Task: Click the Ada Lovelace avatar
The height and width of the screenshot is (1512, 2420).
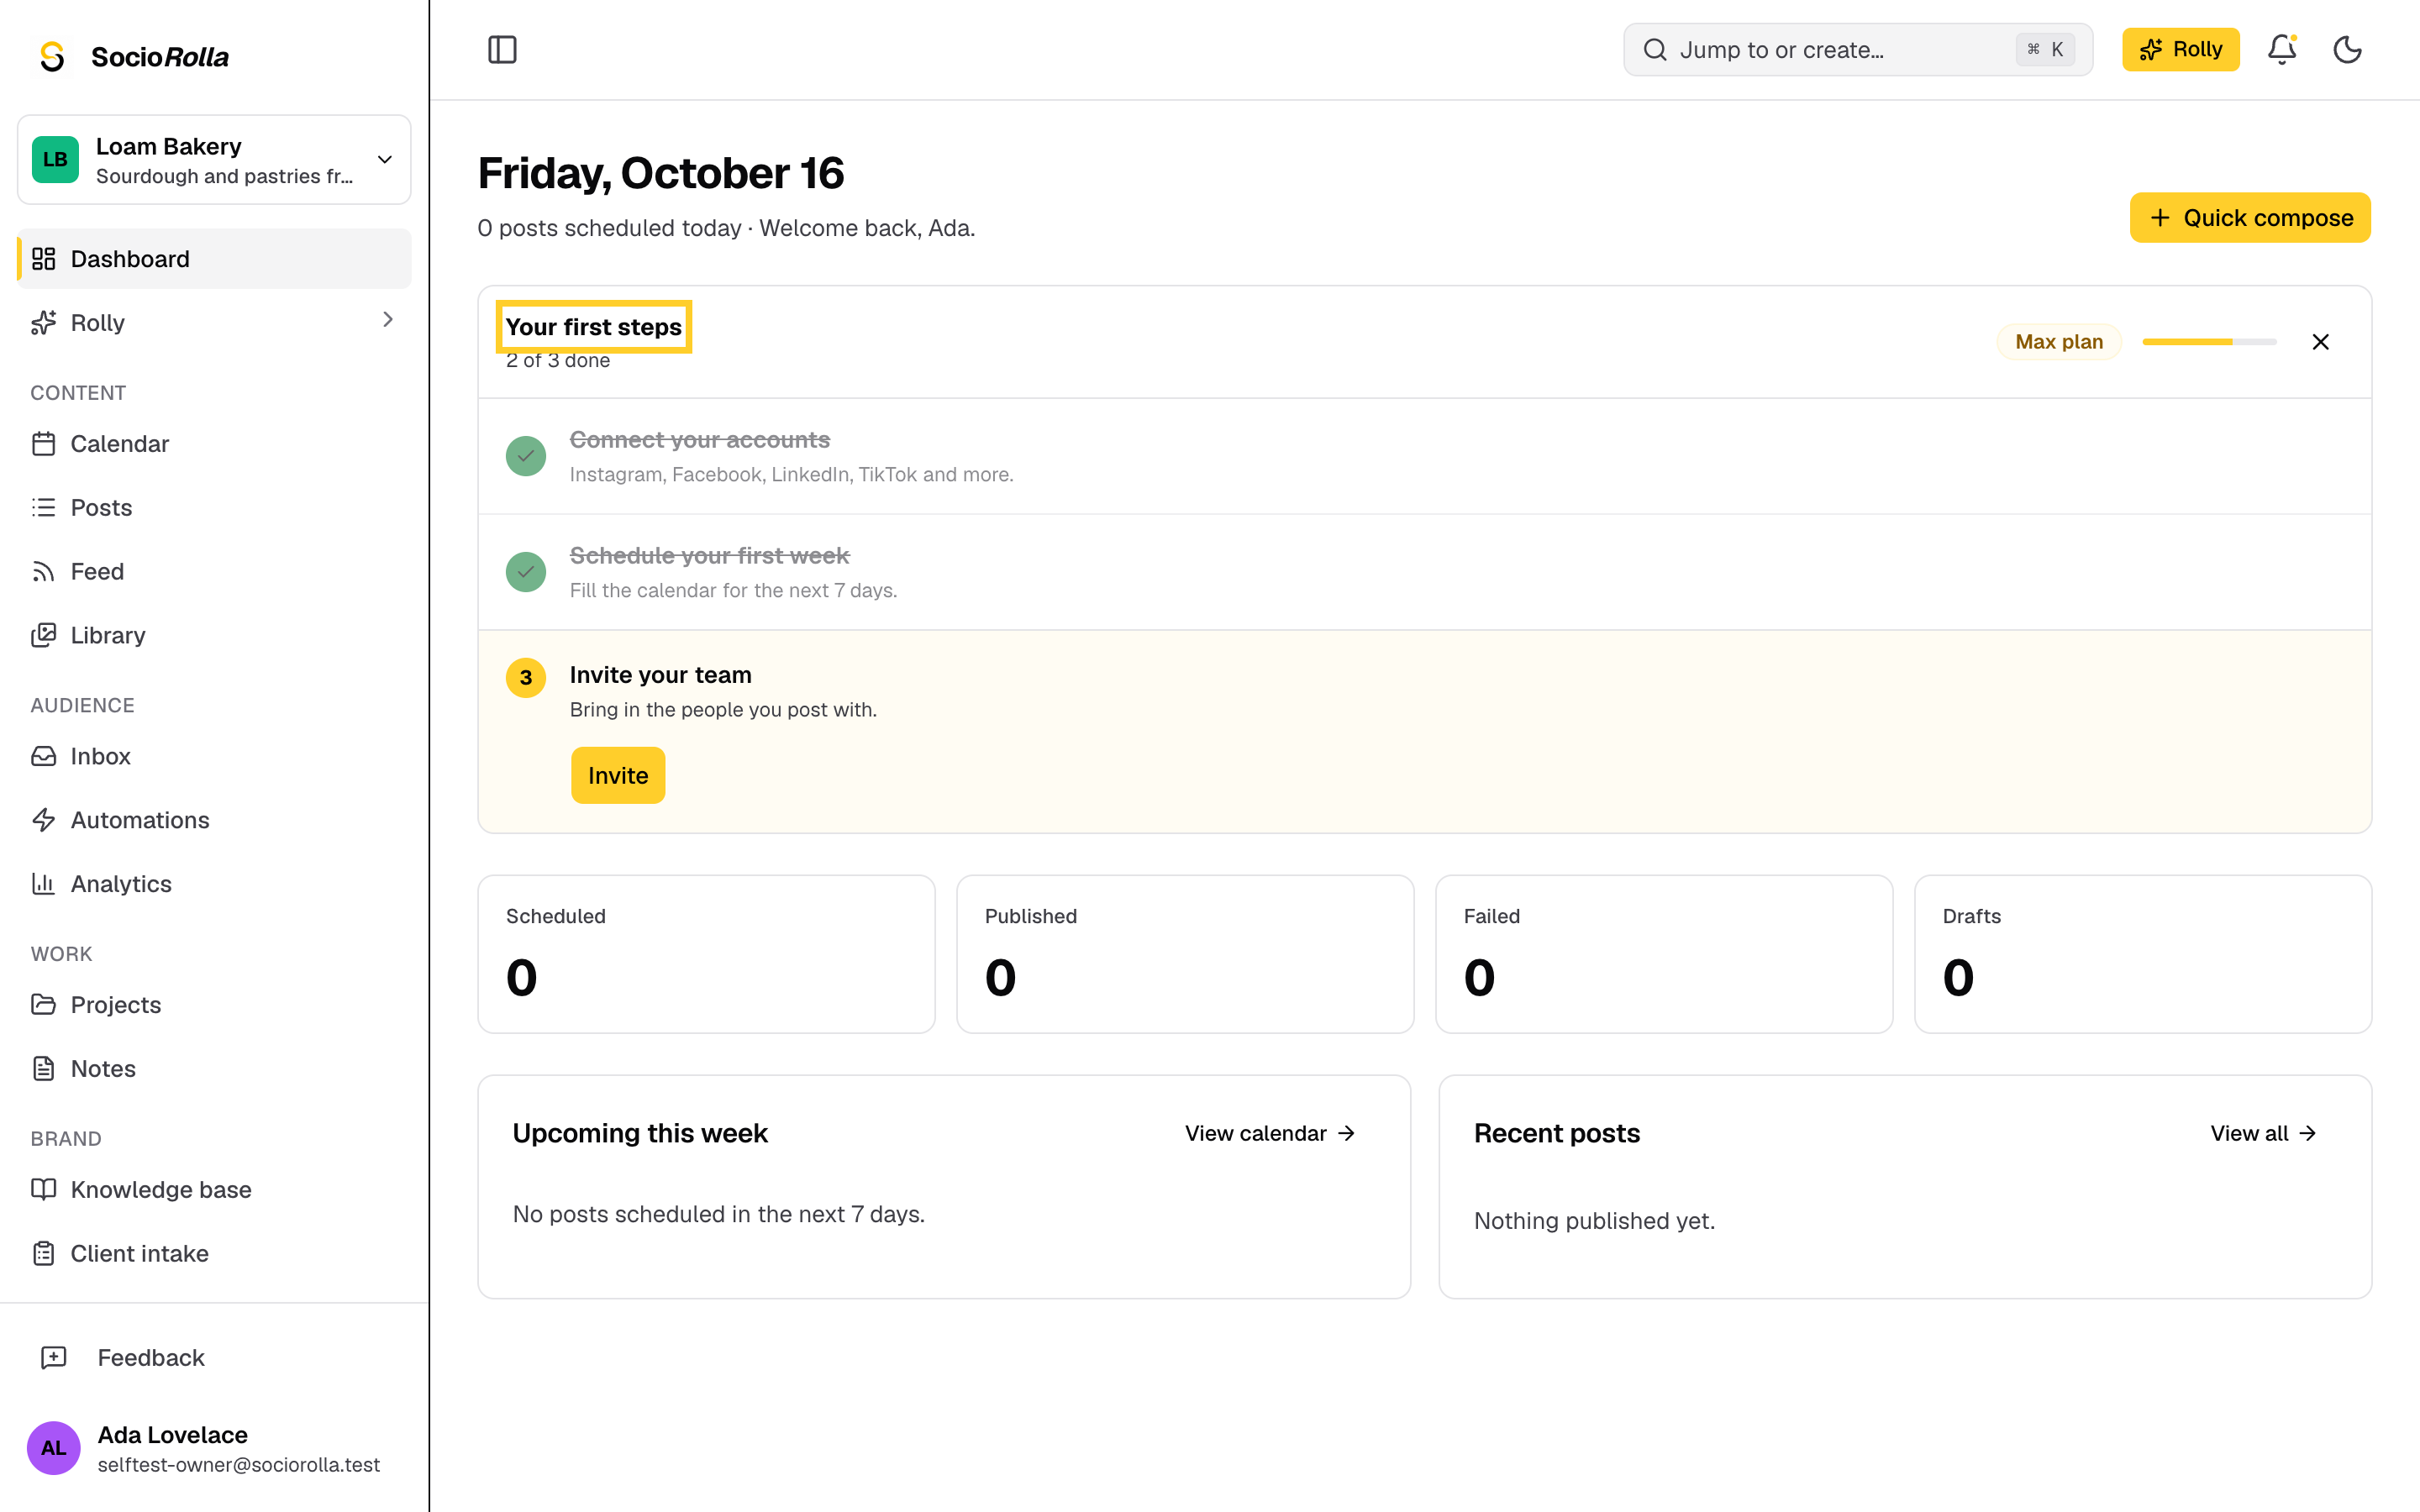Action: (54, 1448)
